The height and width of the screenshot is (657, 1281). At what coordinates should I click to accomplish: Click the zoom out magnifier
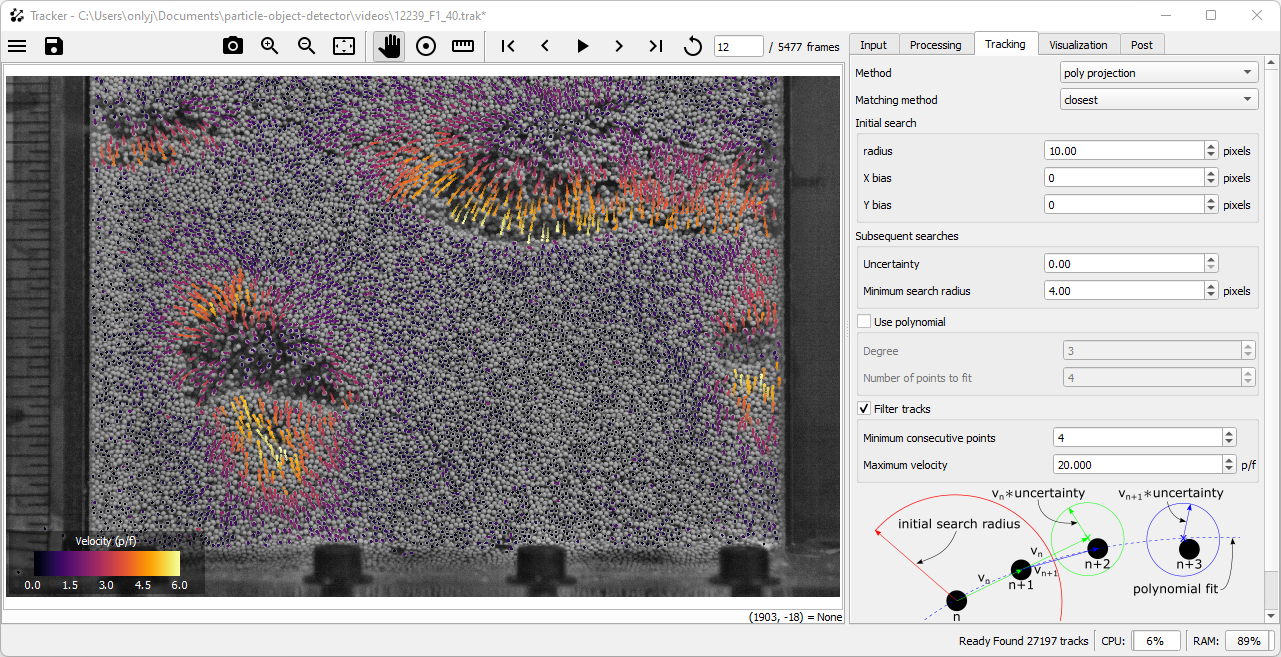(307, 46)
